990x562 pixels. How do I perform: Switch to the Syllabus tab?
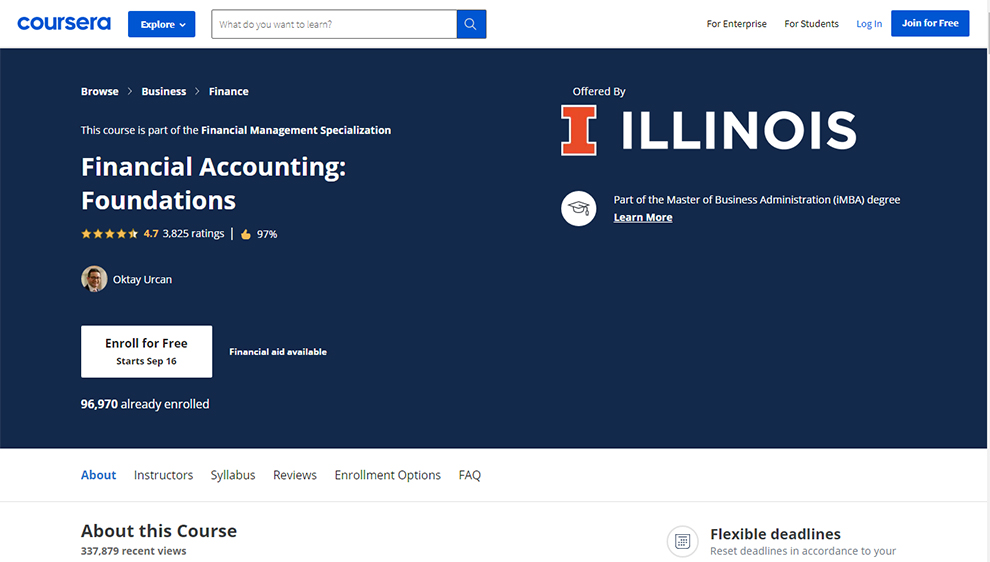pyautogui.click(x=233, y=475)
